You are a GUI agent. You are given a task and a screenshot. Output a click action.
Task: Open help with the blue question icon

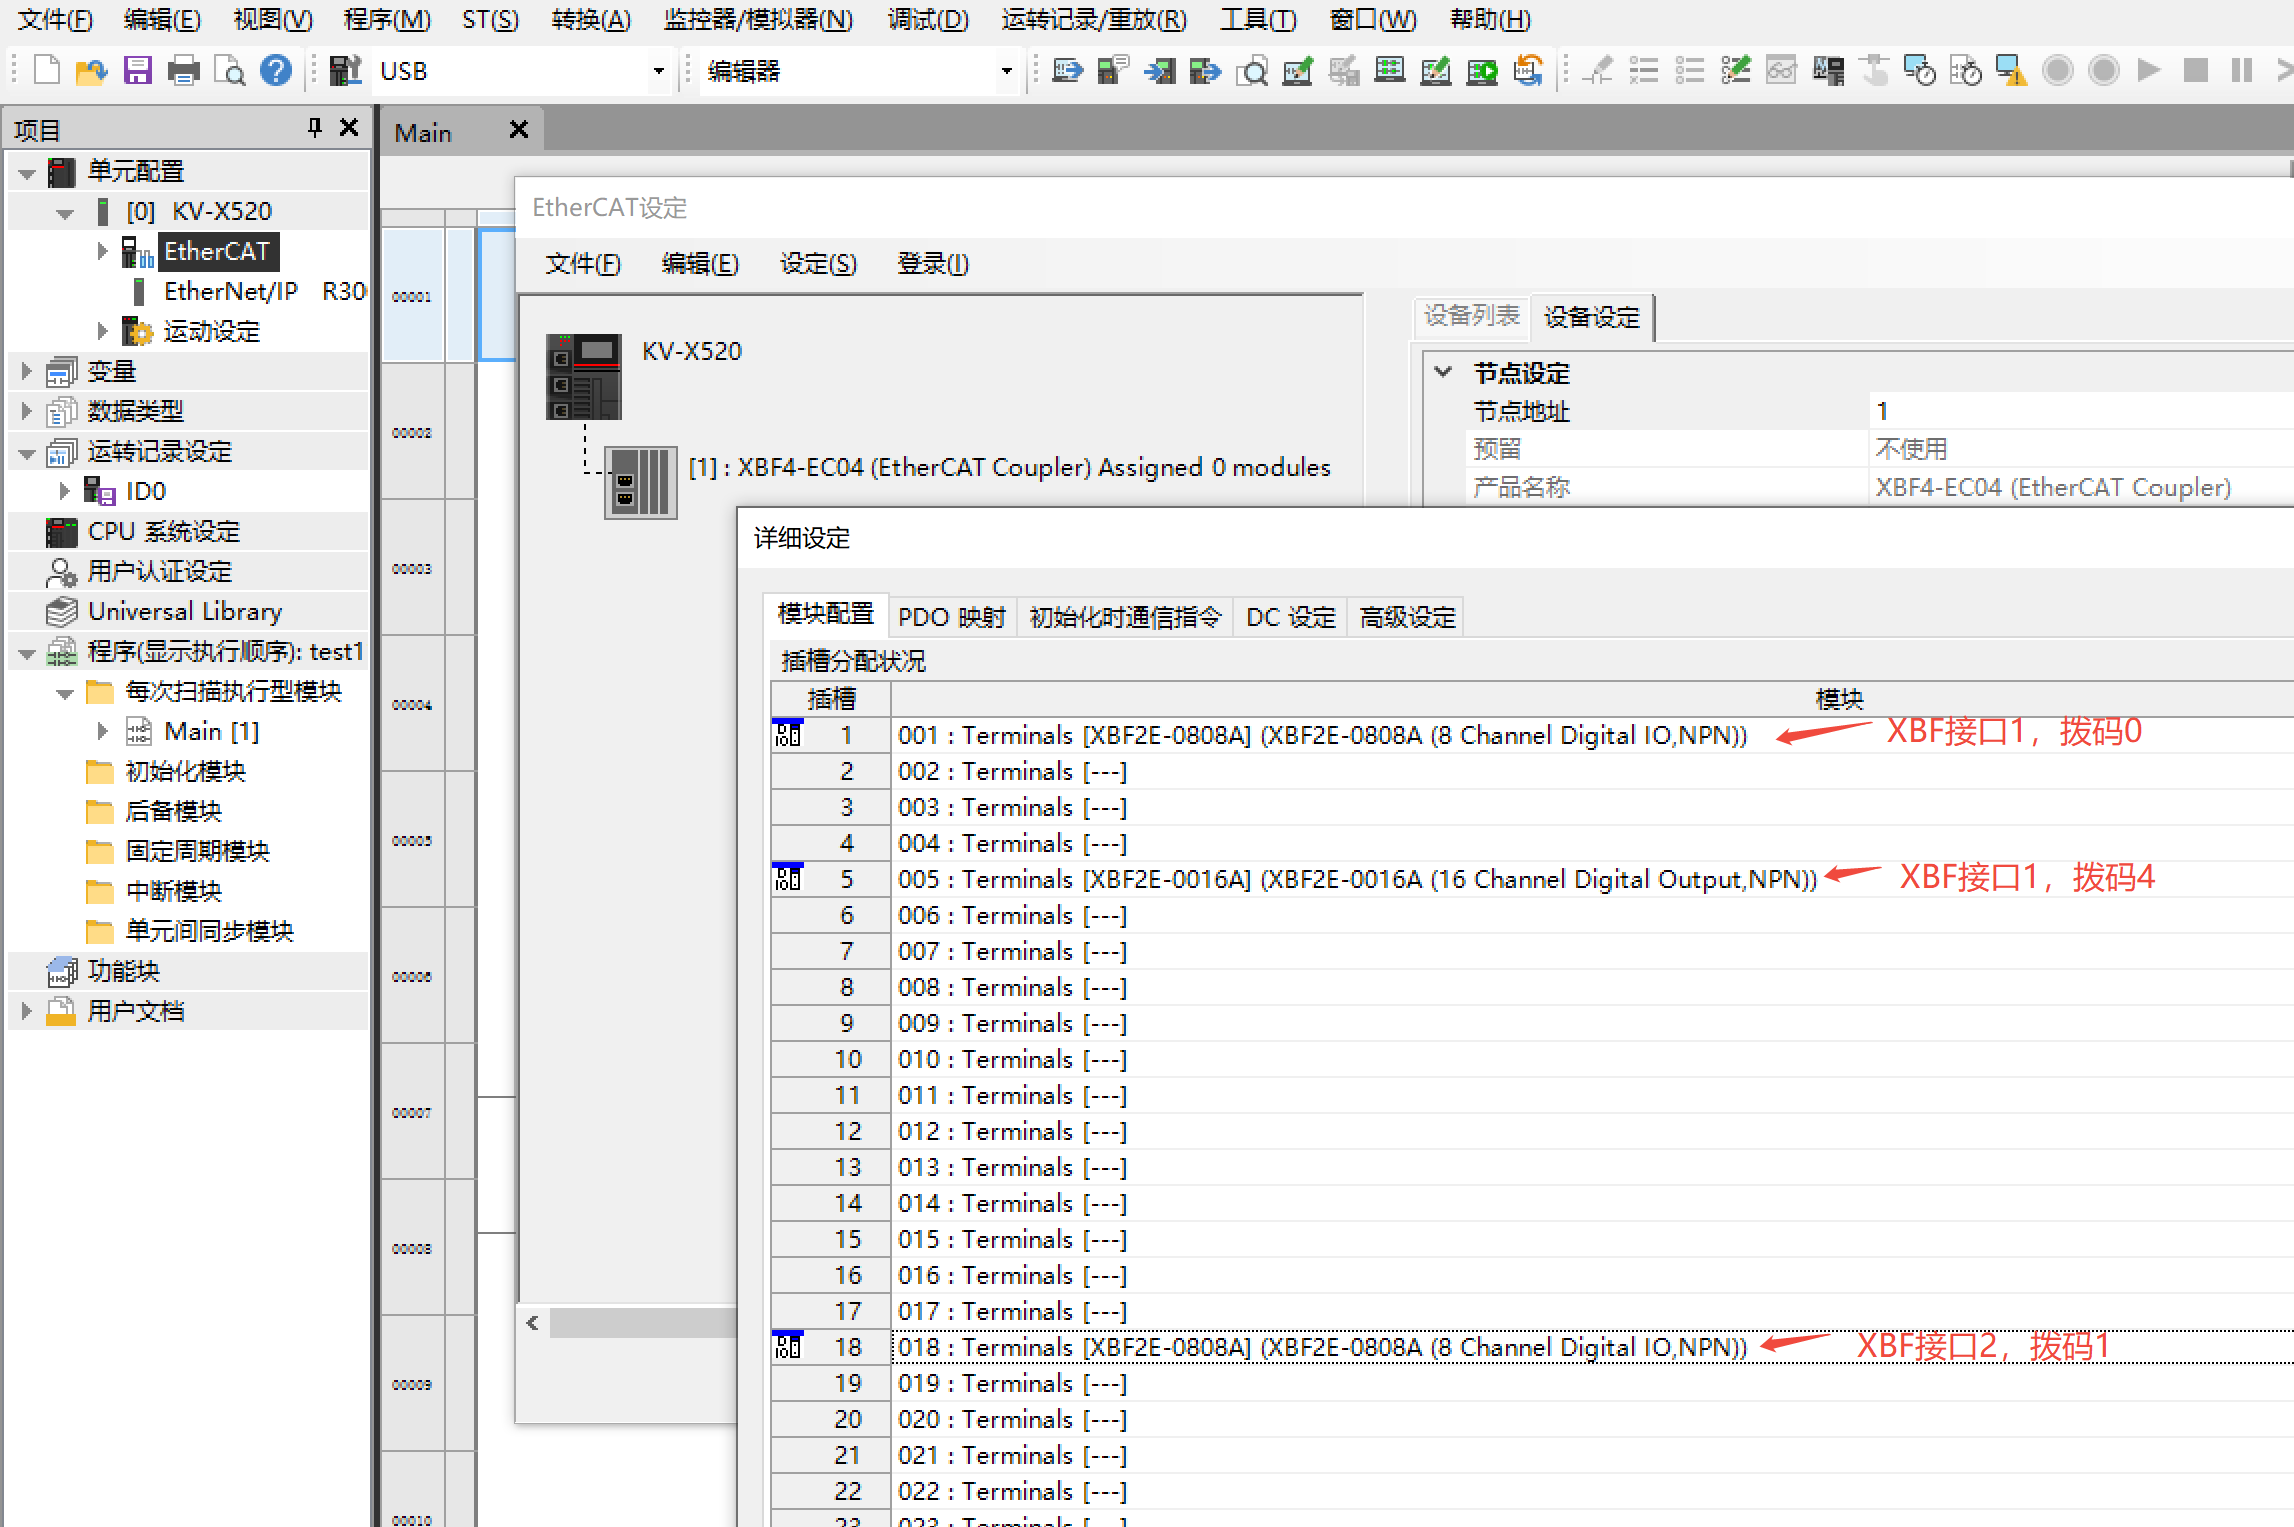tap(276, 71)
